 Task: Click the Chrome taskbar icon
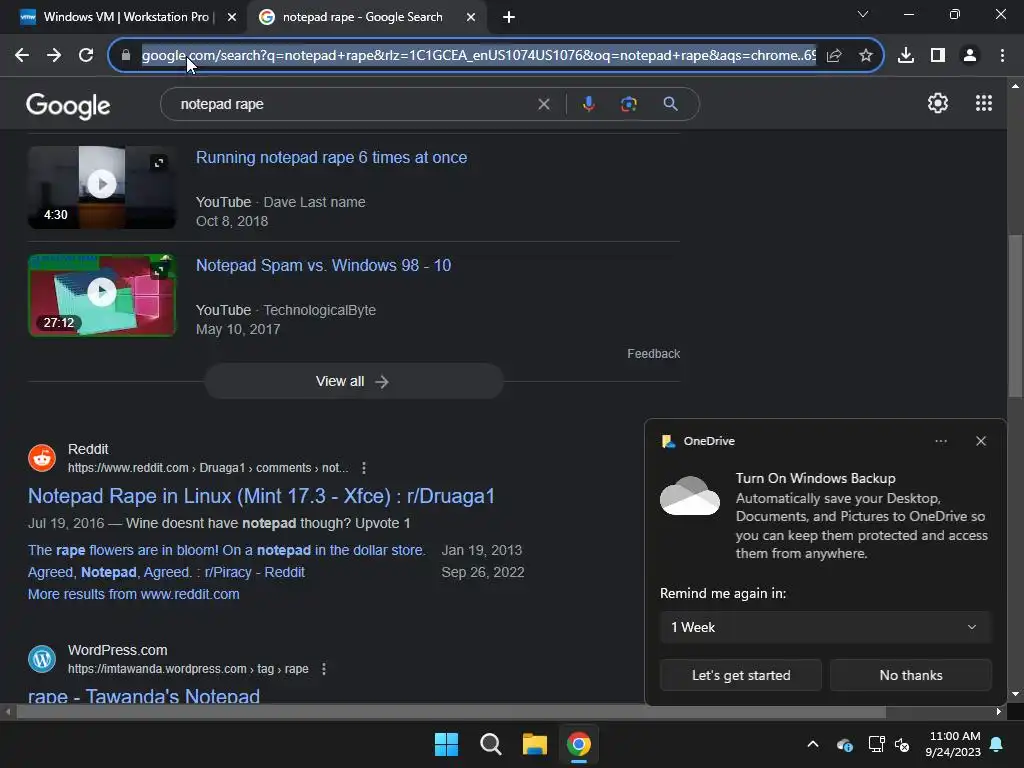579,744
